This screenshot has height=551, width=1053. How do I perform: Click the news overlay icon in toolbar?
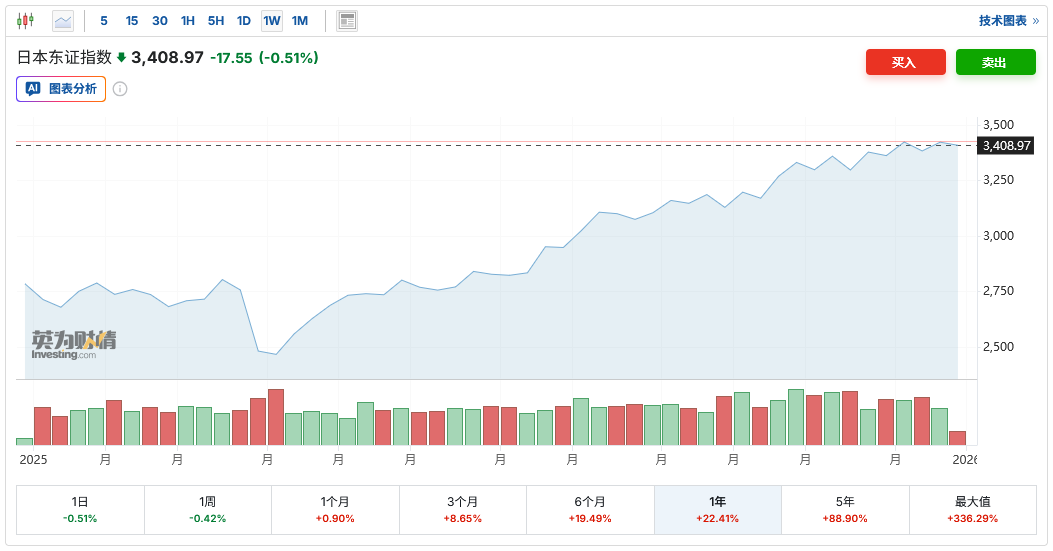coord(347,20)
